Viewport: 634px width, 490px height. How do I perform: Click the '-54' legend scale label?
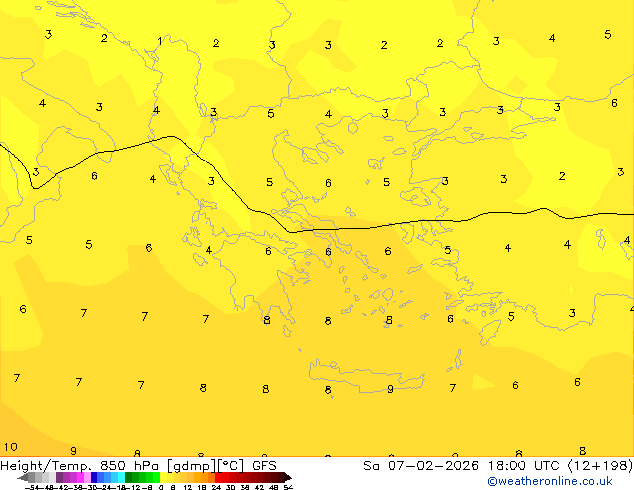coord(31,487)
